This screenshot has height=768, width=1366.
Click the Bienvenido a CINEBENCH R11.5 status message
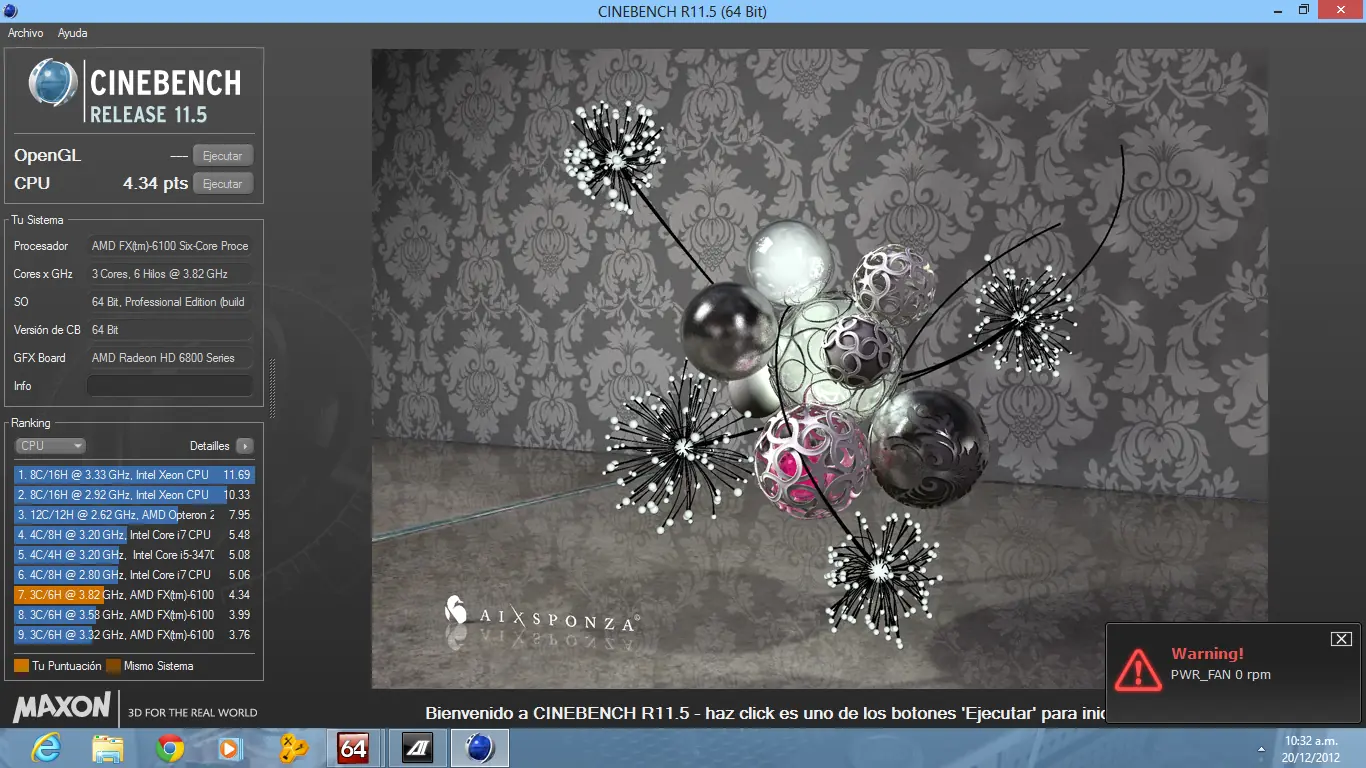[765, 713]
